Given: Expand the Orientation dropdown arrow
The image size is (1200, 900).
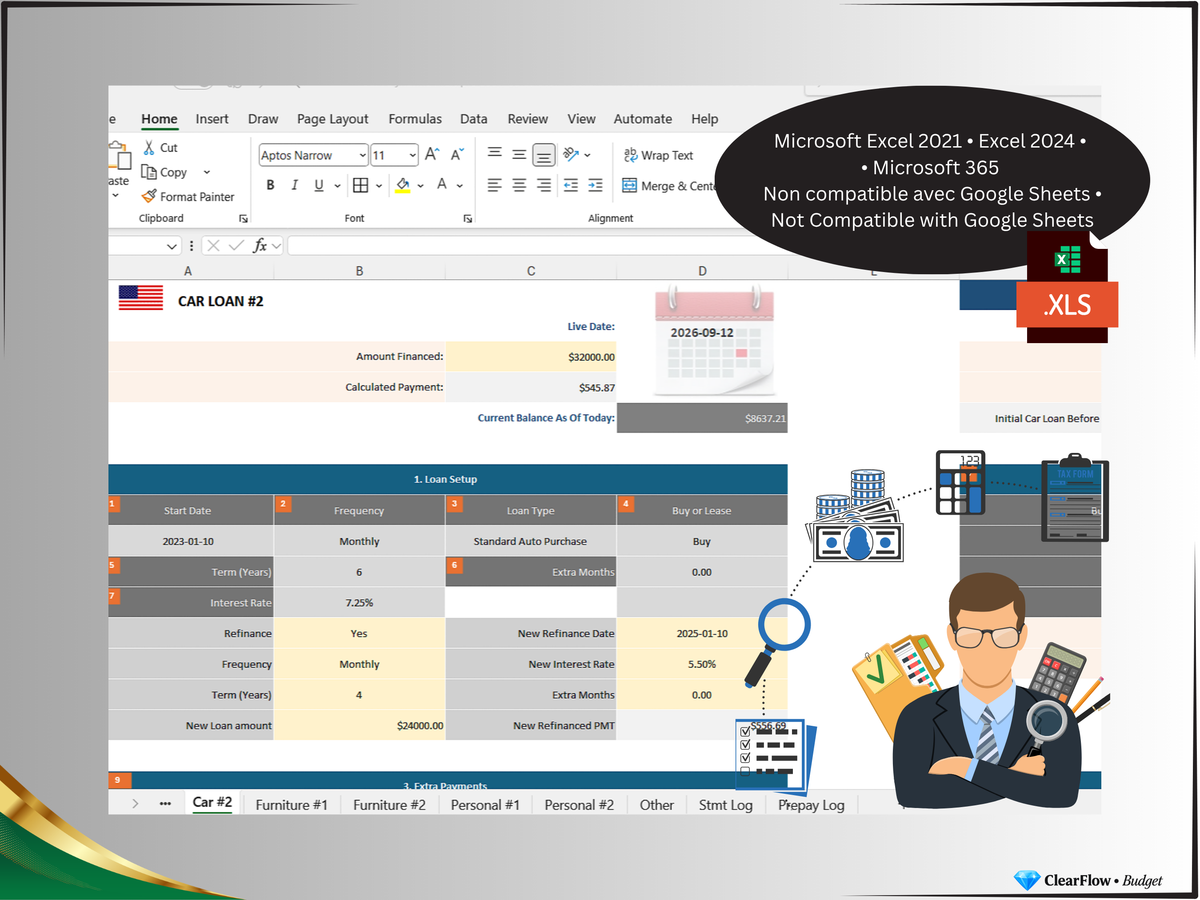Looking at the screenshot, I should click(x=587, y=154).
